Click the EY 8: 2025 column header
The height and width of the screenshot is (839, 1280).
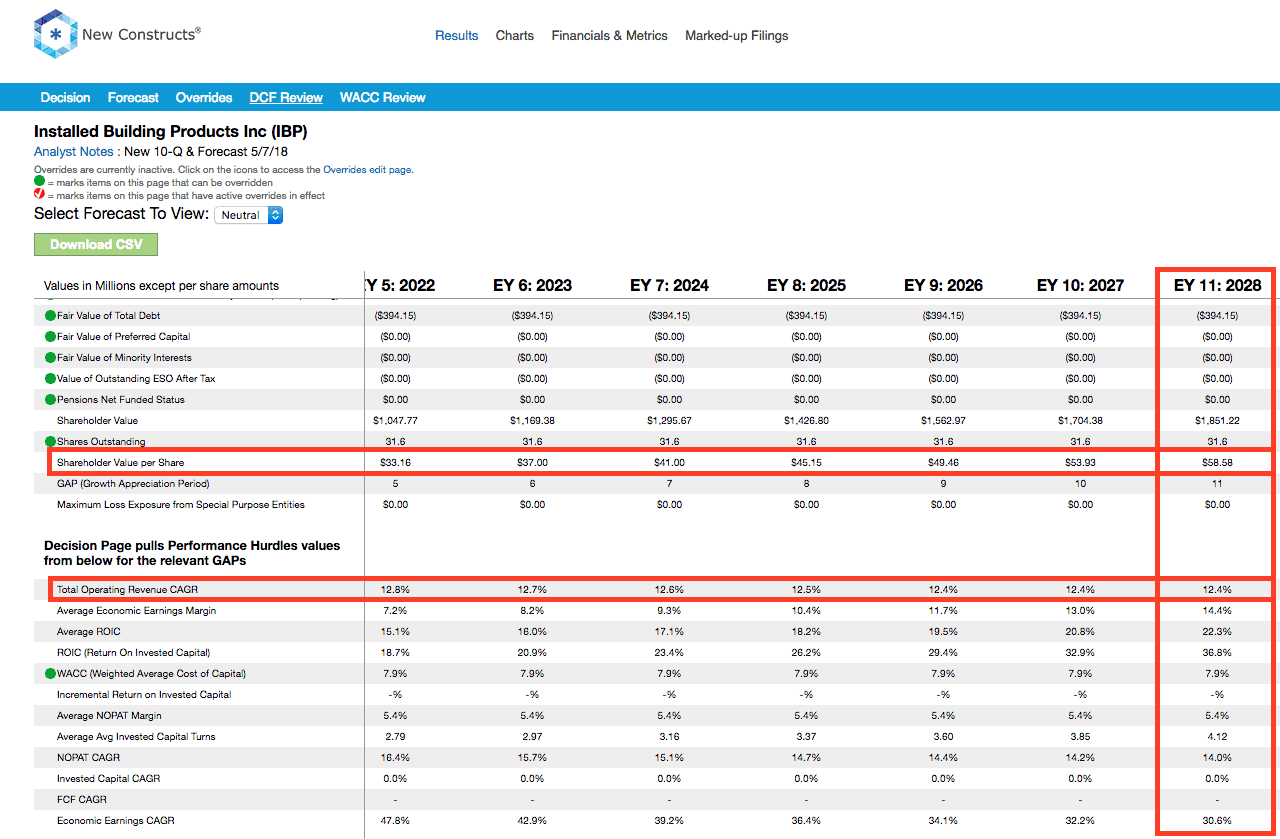coord(806,285)
